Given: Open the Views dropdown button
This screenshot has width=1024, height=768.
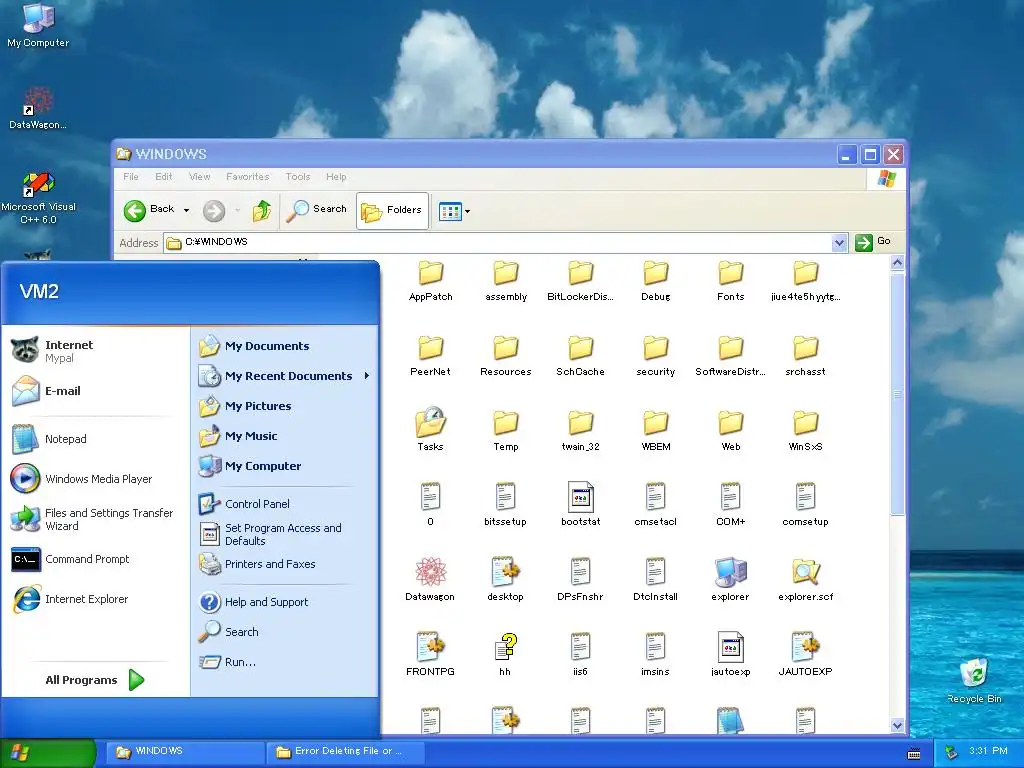Looking at the screenshot, I should (455, 211).
